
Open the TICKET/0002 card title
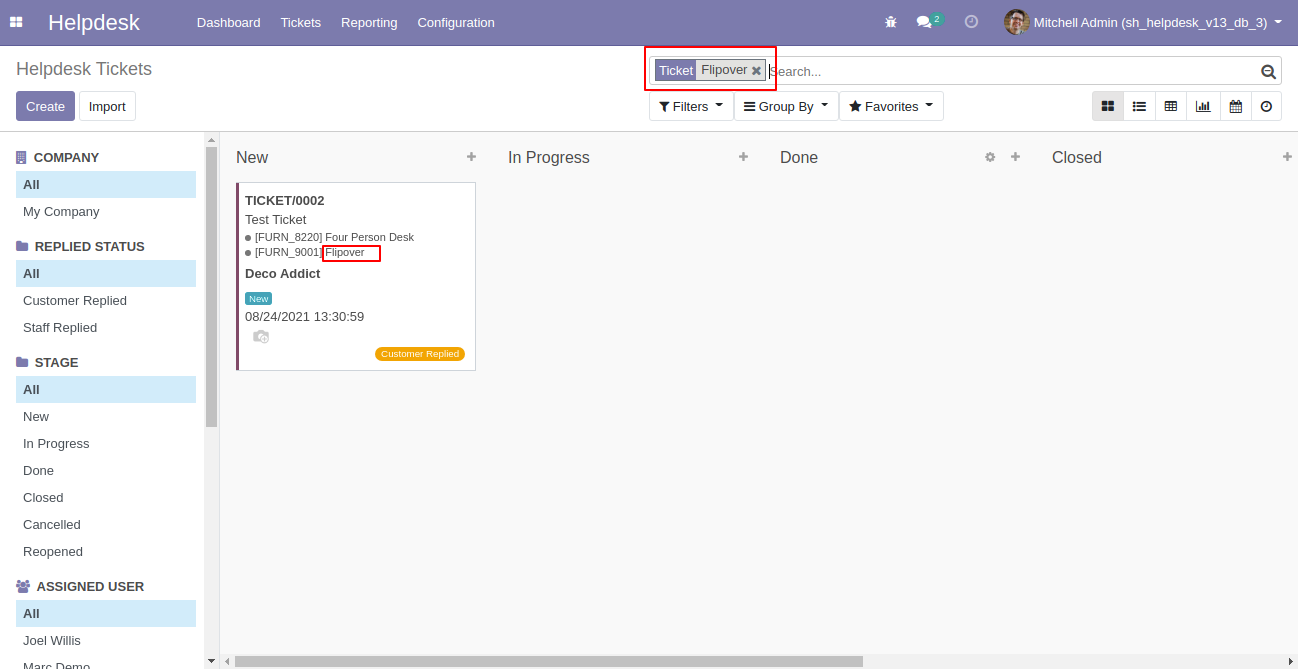285,200
